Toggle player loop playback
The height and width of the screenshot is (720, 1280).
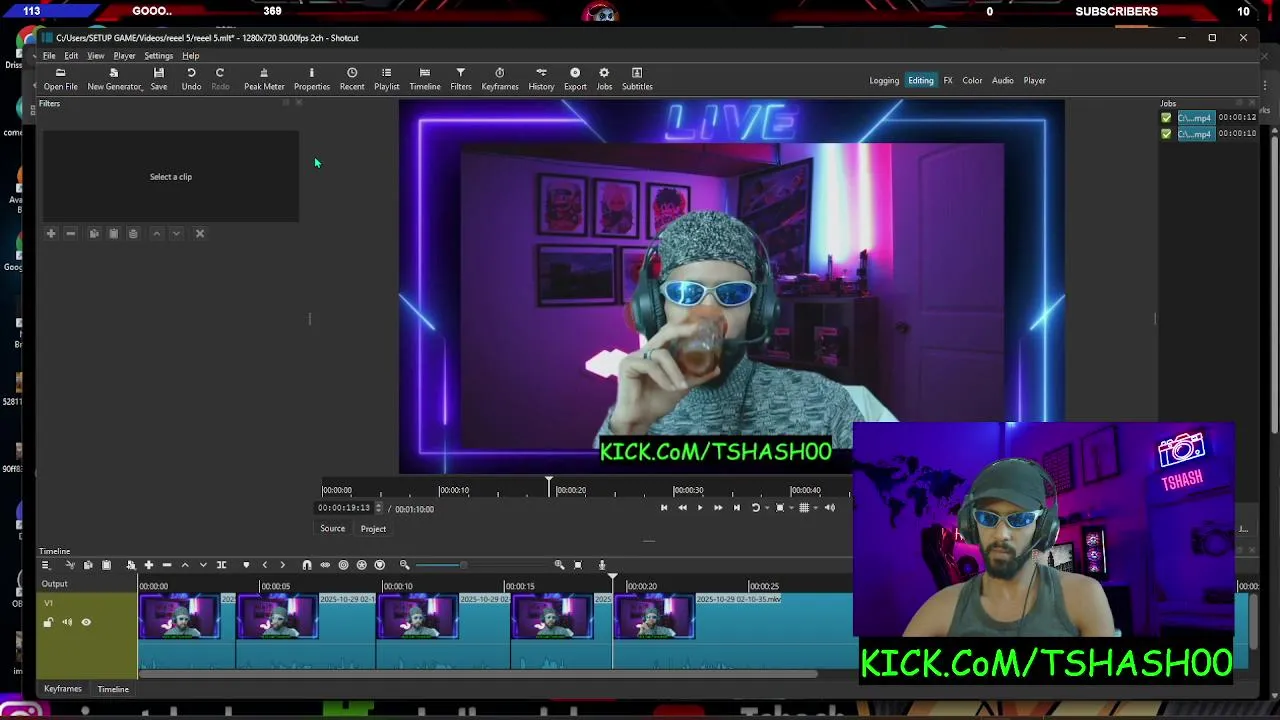point(756,508)
